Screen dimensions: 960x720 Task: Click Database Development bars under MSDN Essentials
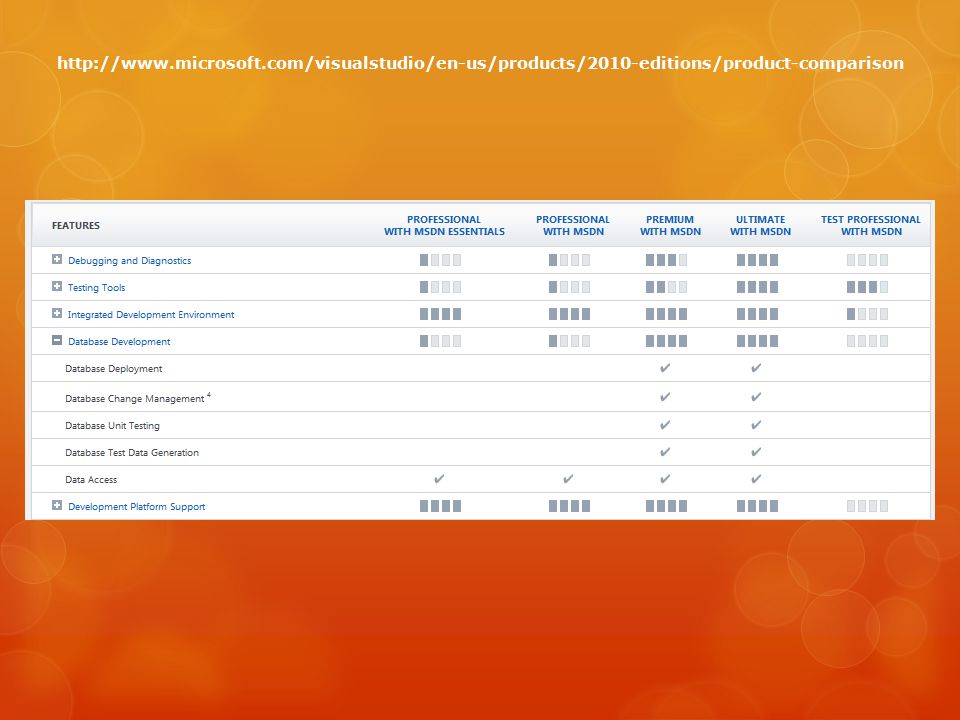pyautogui.click(x=440, y=341)
